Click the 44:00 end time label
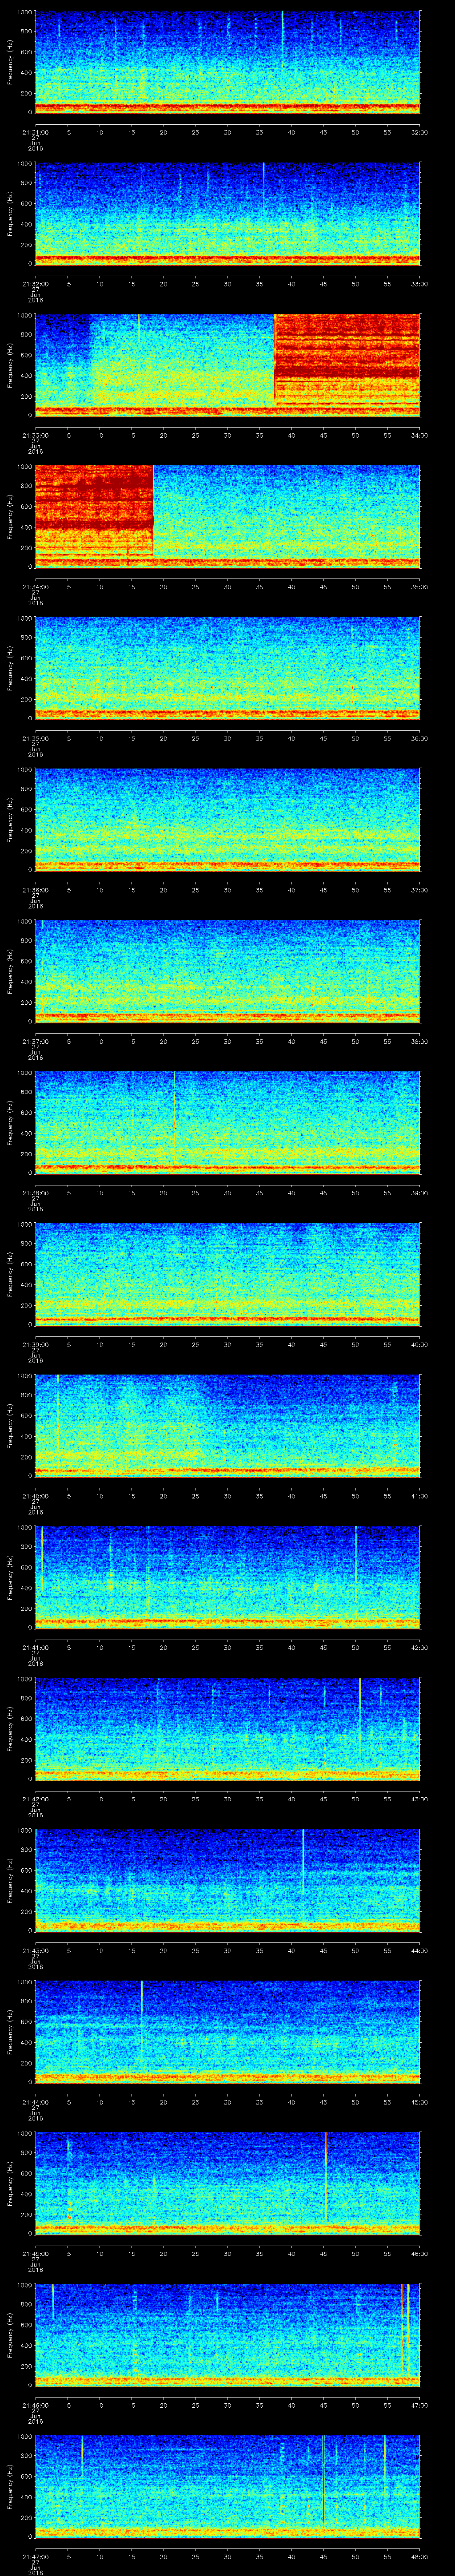 [419, 1951]
